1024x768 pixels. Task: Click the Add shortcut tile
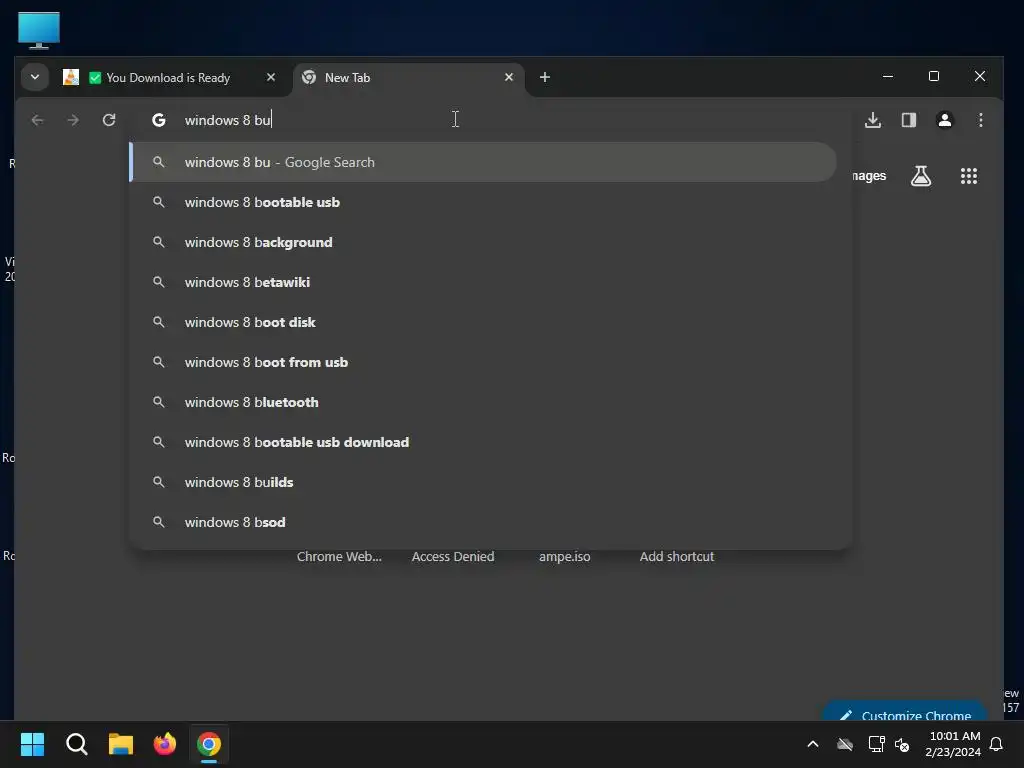click(x=677, y=556)
